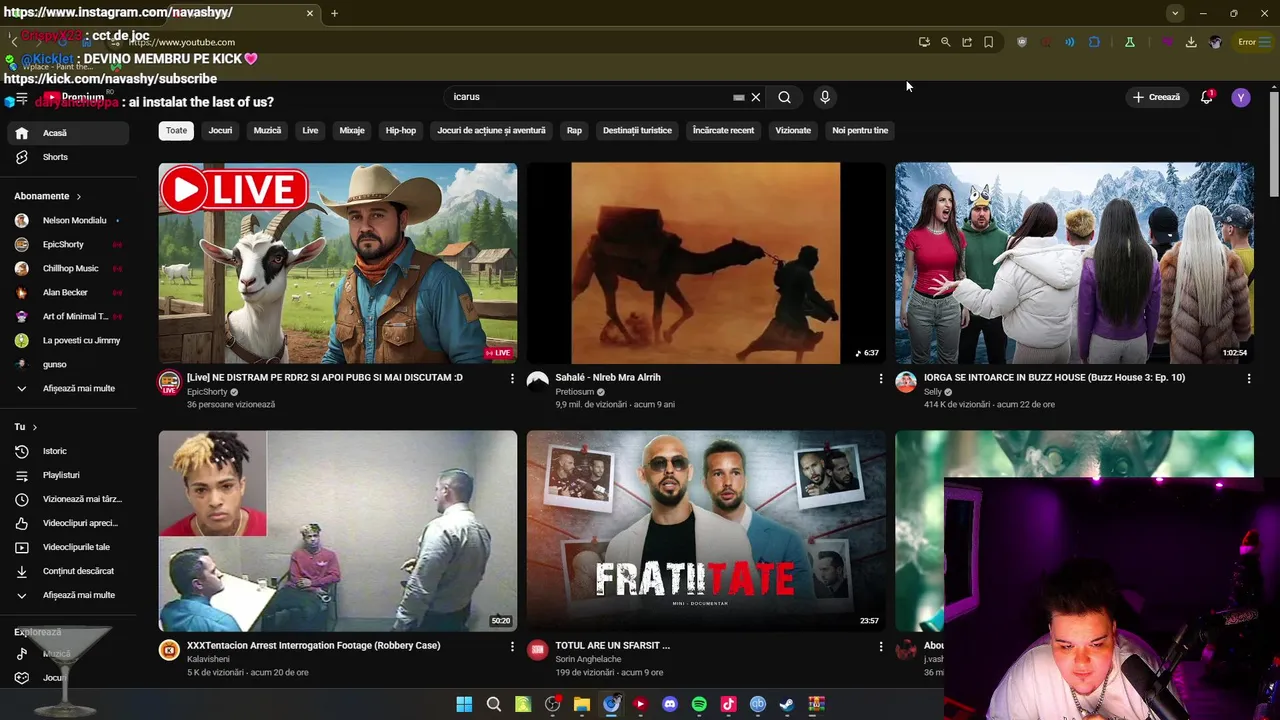Select the Jocuri filter chip

pos(220,130)
